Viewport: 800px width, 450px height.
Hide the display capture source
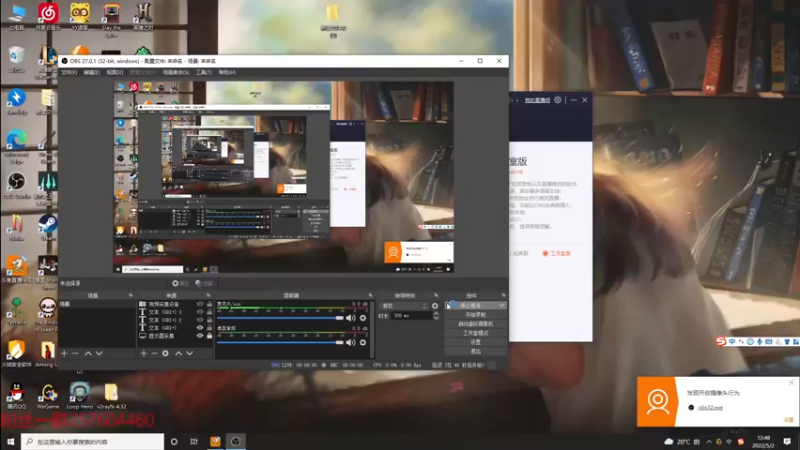point(200,336)
